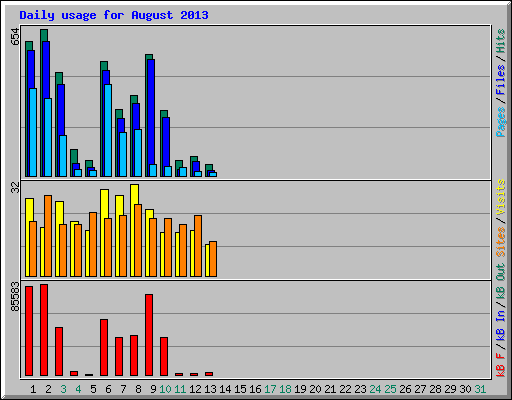Click the orange Sites bar for day 13
The height and width of the screenshot is (400, 512).
pyautogui.click(x=213, y=259)
